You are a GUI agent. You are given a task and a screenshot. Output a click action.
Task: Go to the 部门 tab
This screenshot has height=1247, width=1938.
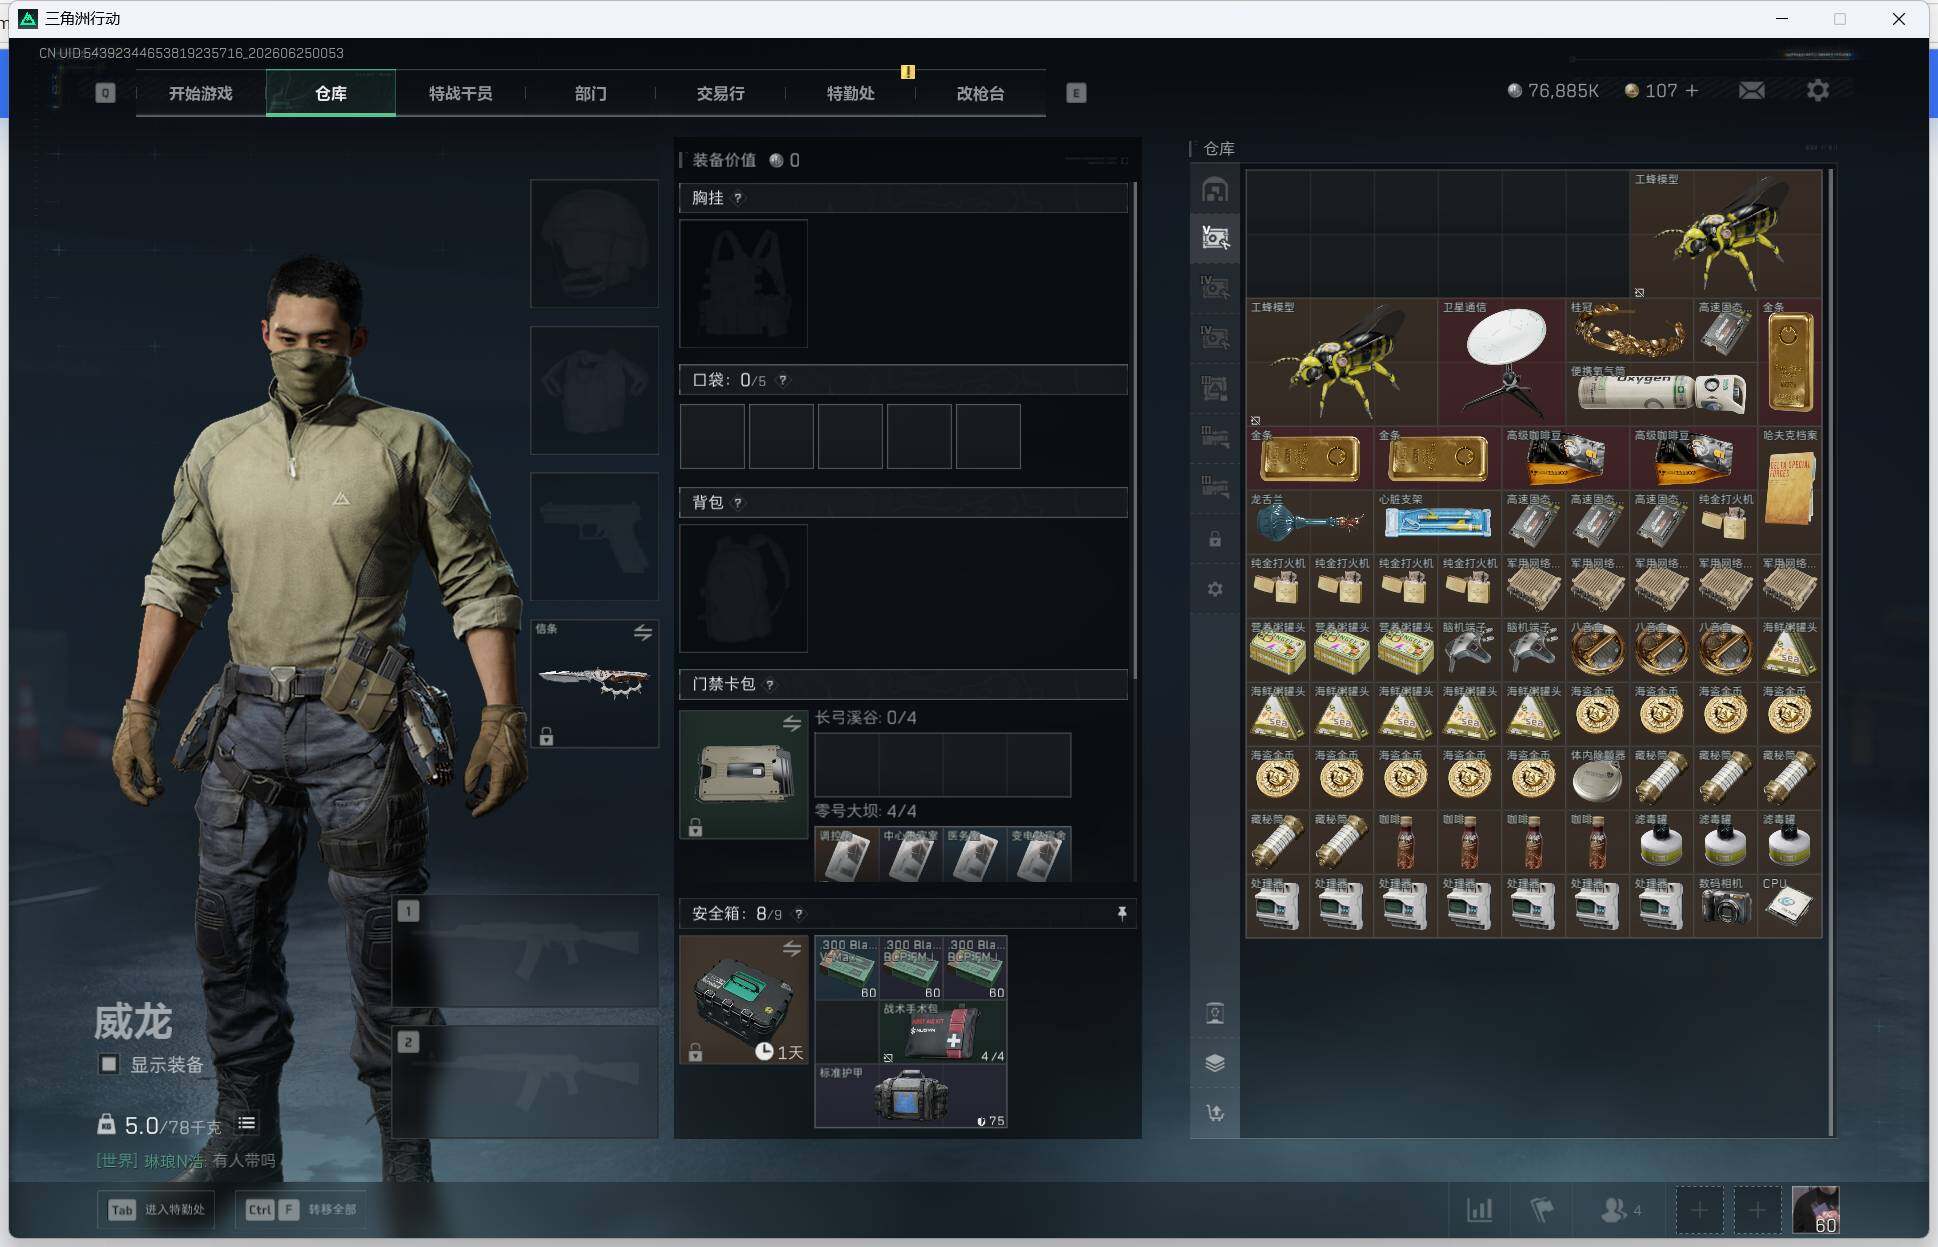pos(590,93)
